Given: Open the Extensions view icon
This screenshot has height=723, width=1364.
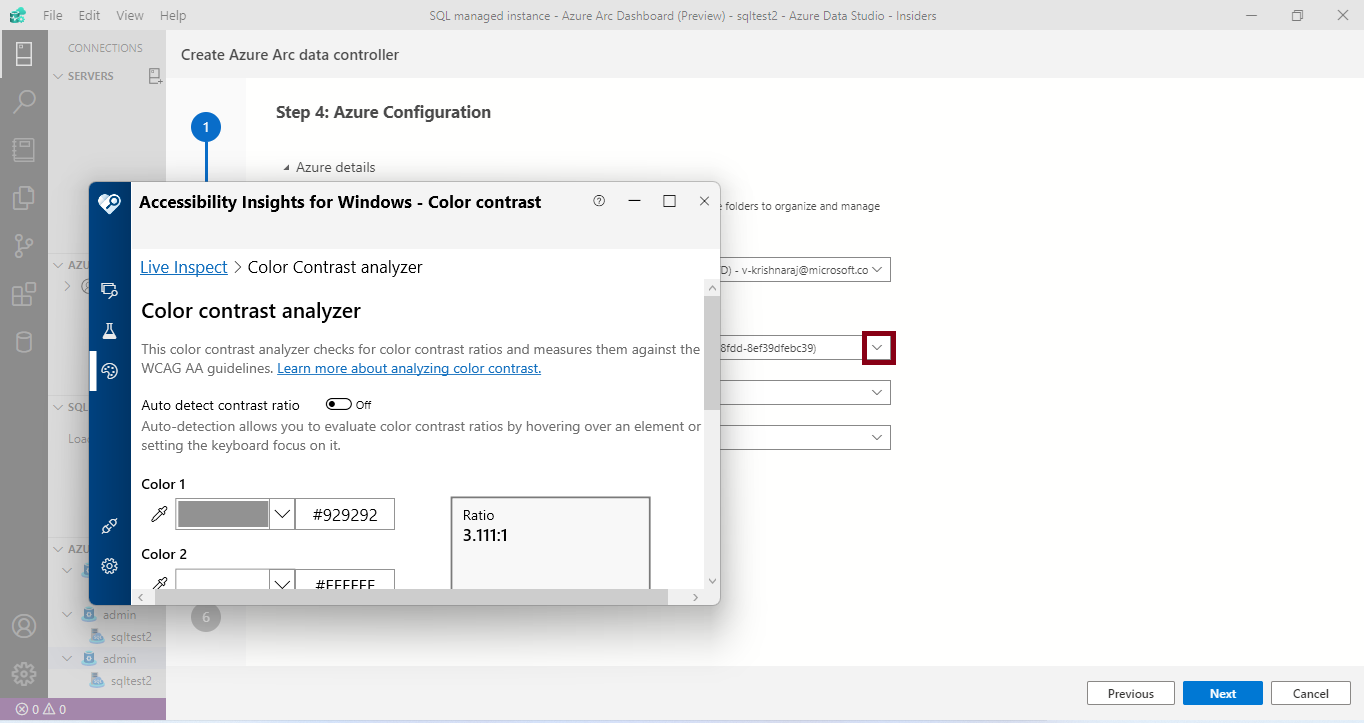Looking at the screenshot, I should (24, 294).
